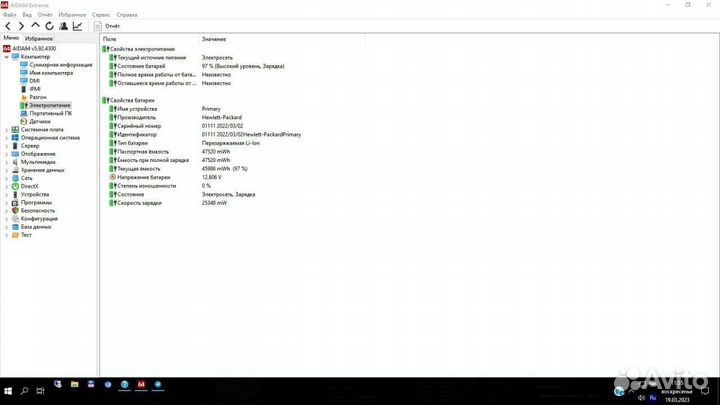Select the IPMI tree item
This screenshot has width=720, height=405.
click(35, 89)
